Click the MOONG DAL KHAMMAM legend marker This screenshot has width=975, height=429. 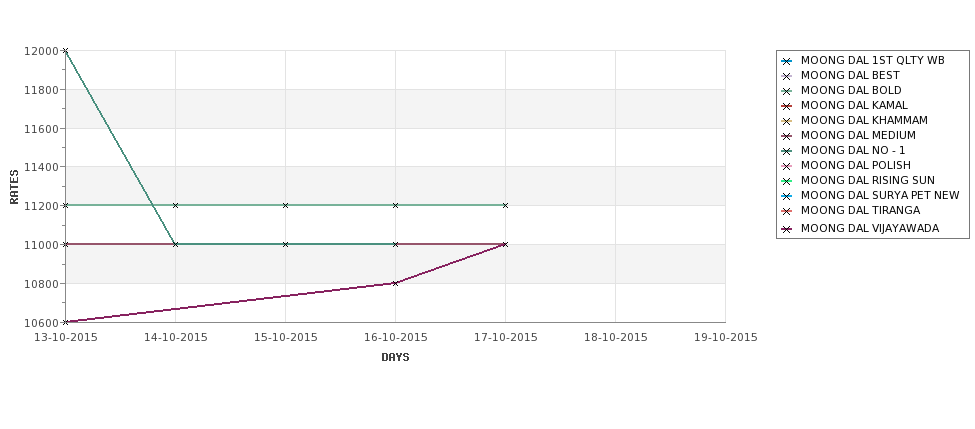[x=787, y=121]
